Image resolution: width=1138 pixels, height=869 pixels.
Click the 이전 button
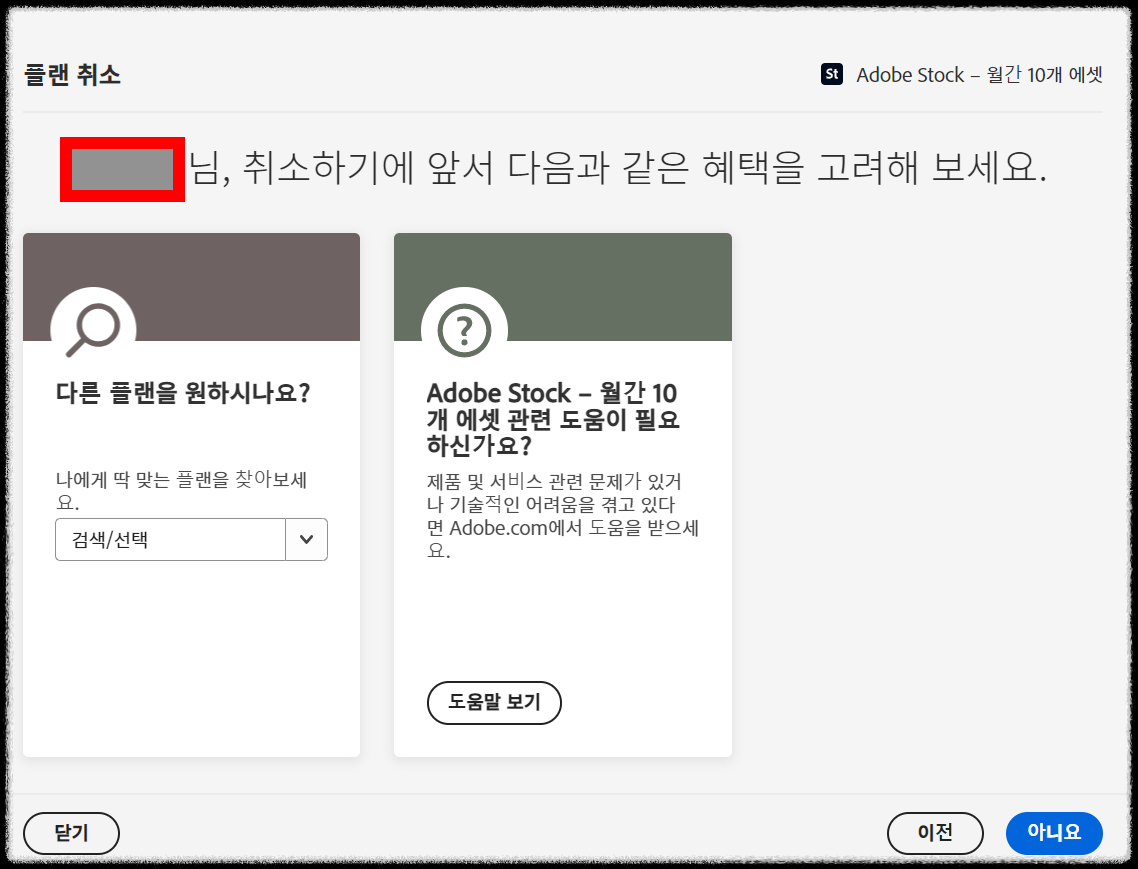(x=935, y=833)
